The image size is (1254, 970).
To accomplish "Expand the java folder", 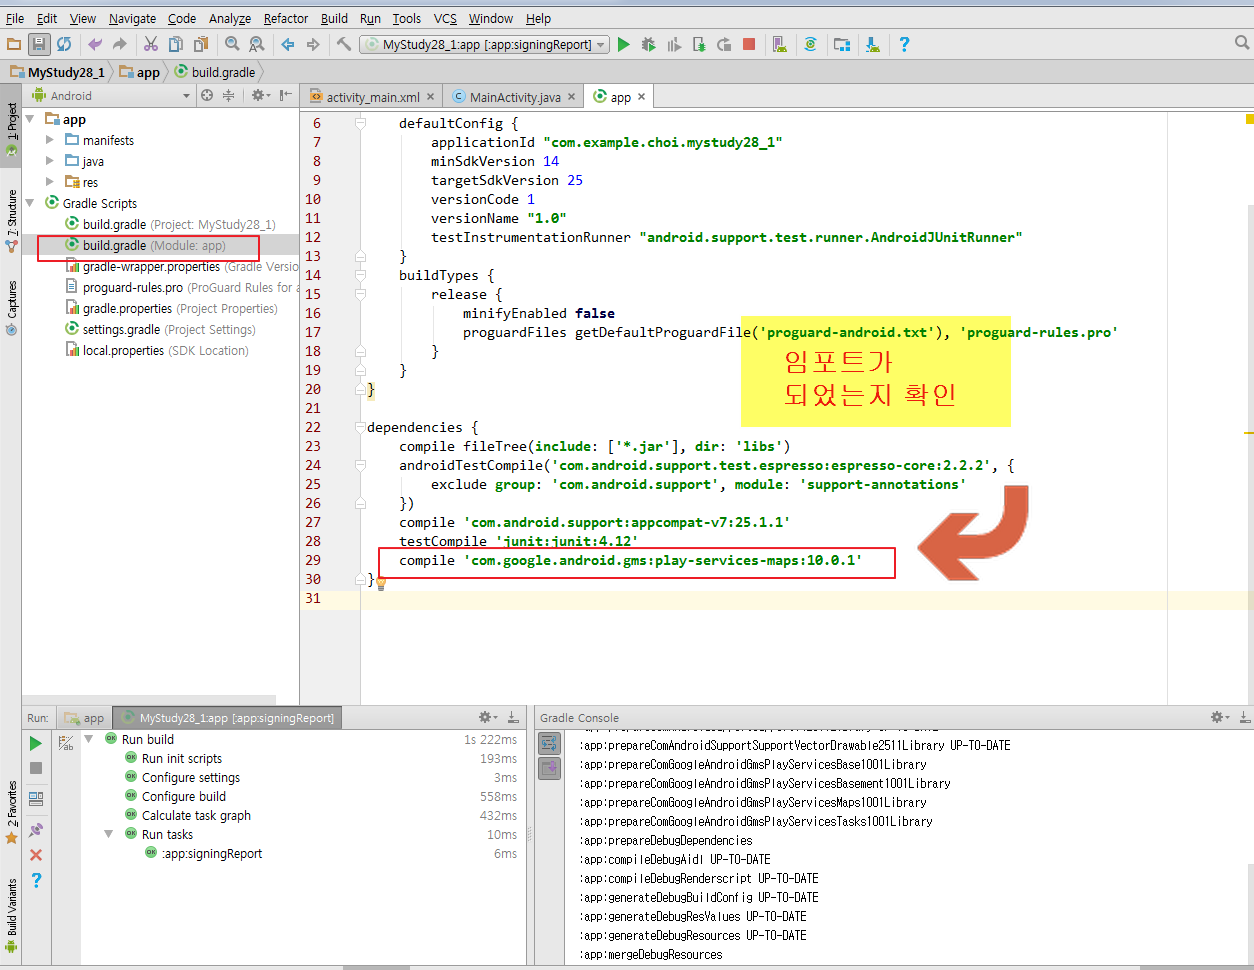I will pos(50,161).
